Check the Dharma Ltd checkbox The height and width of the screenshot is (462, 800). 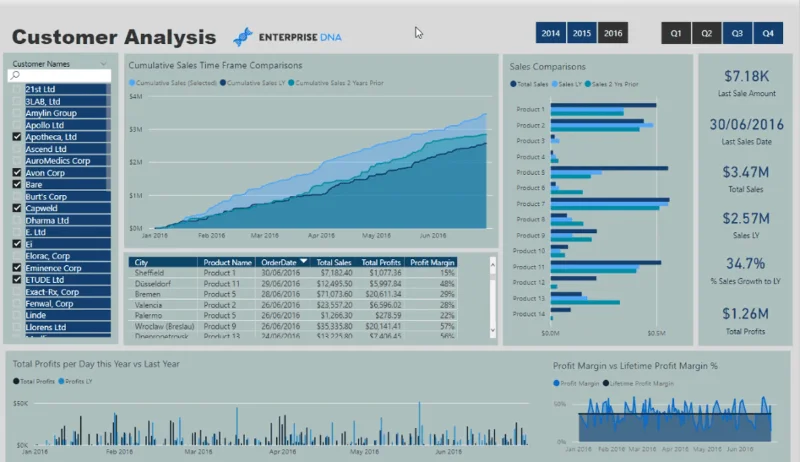tap(17, 220)
